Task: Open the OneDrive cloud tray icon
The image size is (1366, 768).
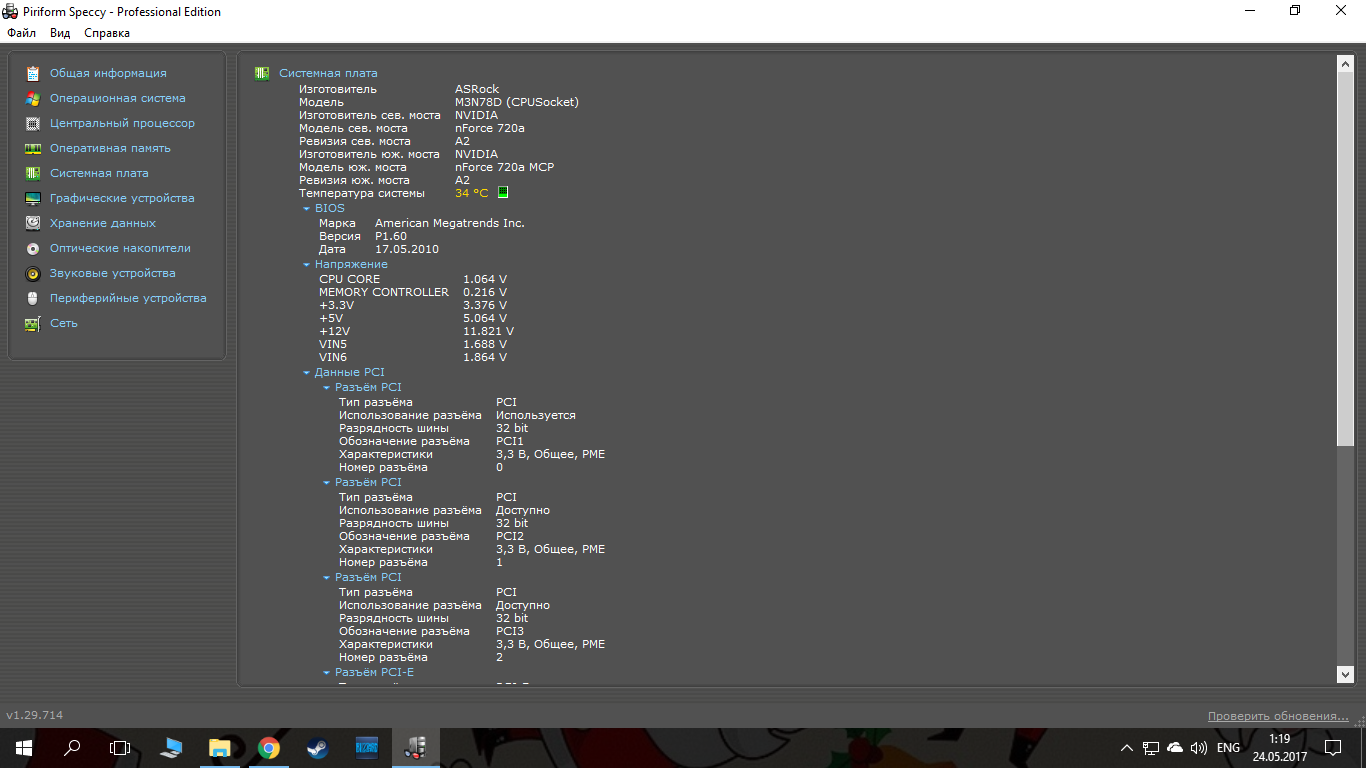Action: click(1175, 748)
